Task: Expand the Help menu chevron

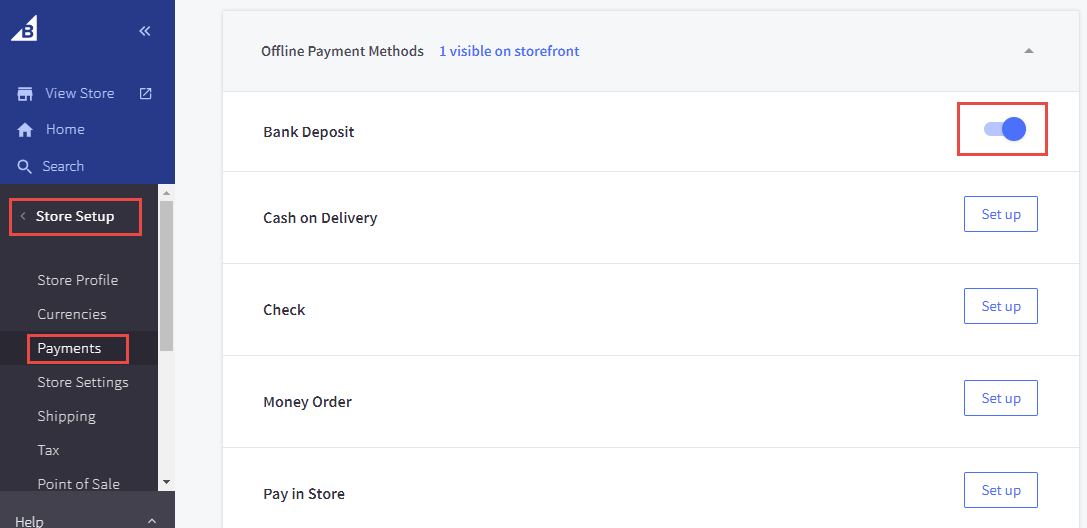Action: (x=152, y=520)
